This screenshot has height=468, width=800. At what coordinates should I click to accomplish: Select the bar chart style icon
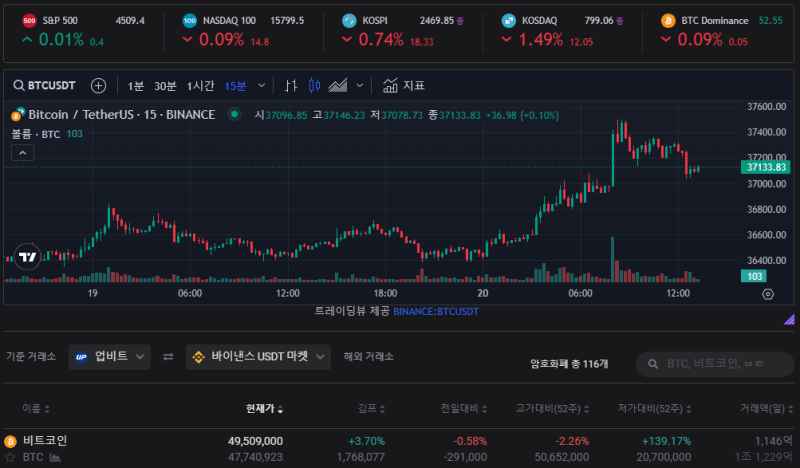[291, 86]
